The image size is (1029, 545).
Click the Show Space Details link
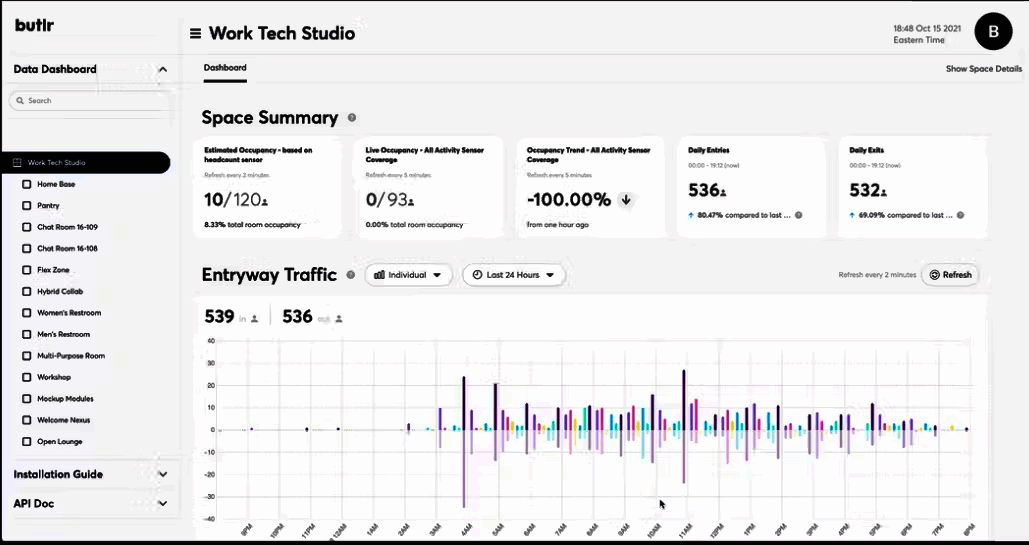[x=984, y=69]
